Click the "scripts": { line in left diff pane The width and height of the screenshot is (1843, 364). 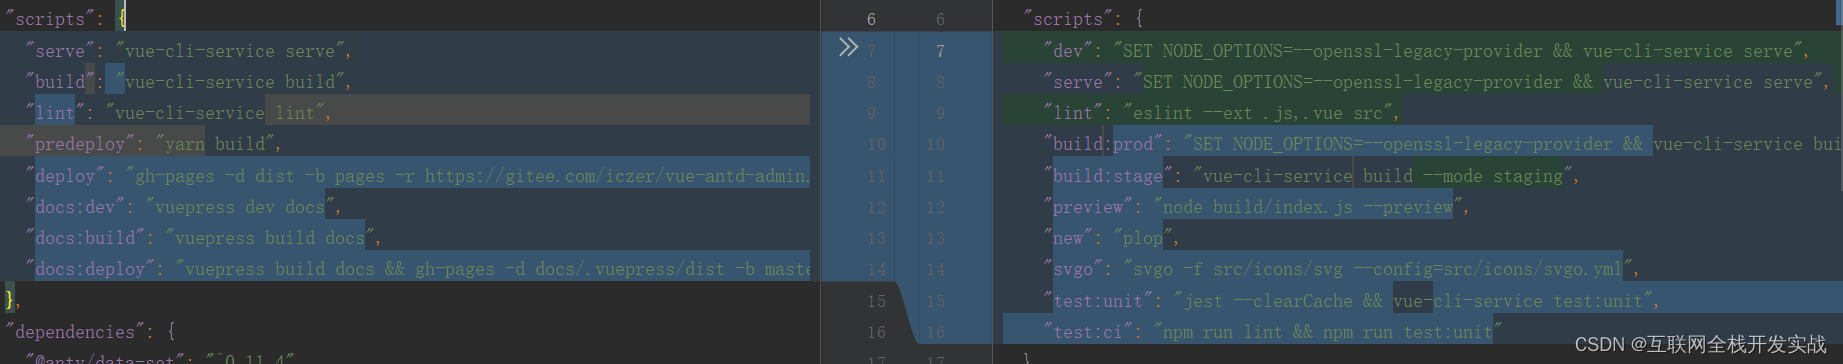65,19
